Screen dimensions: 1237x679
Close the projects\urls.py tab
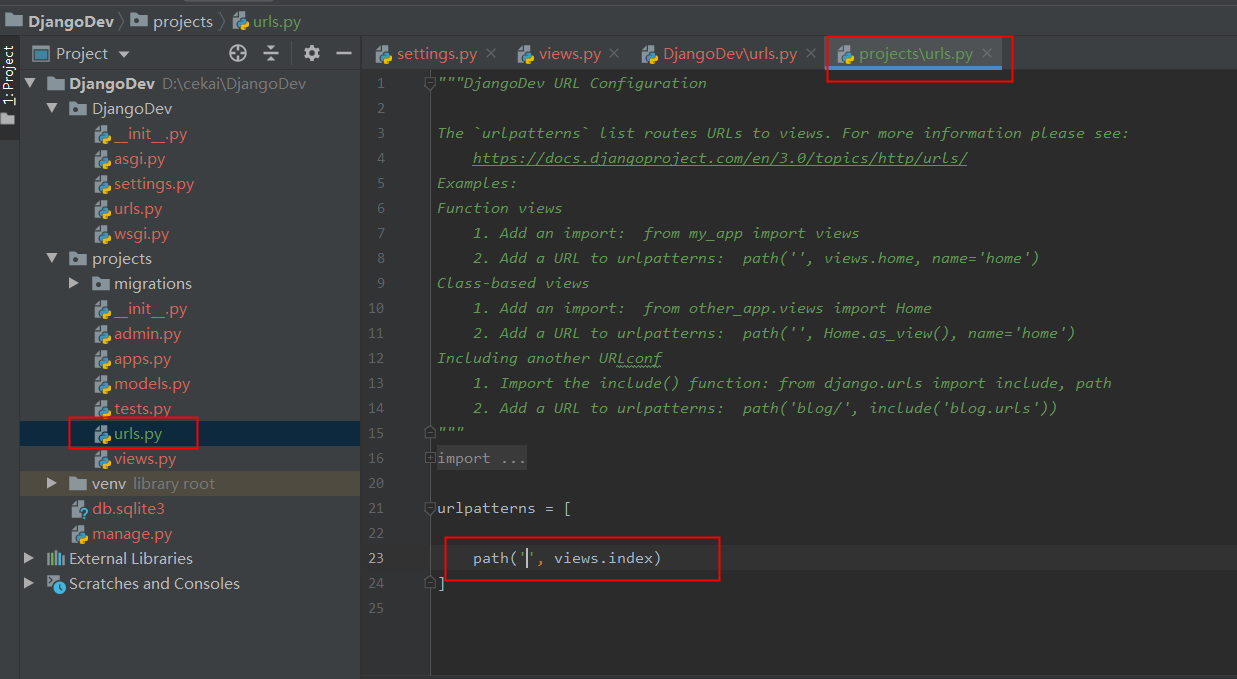[x=987, y=54]
